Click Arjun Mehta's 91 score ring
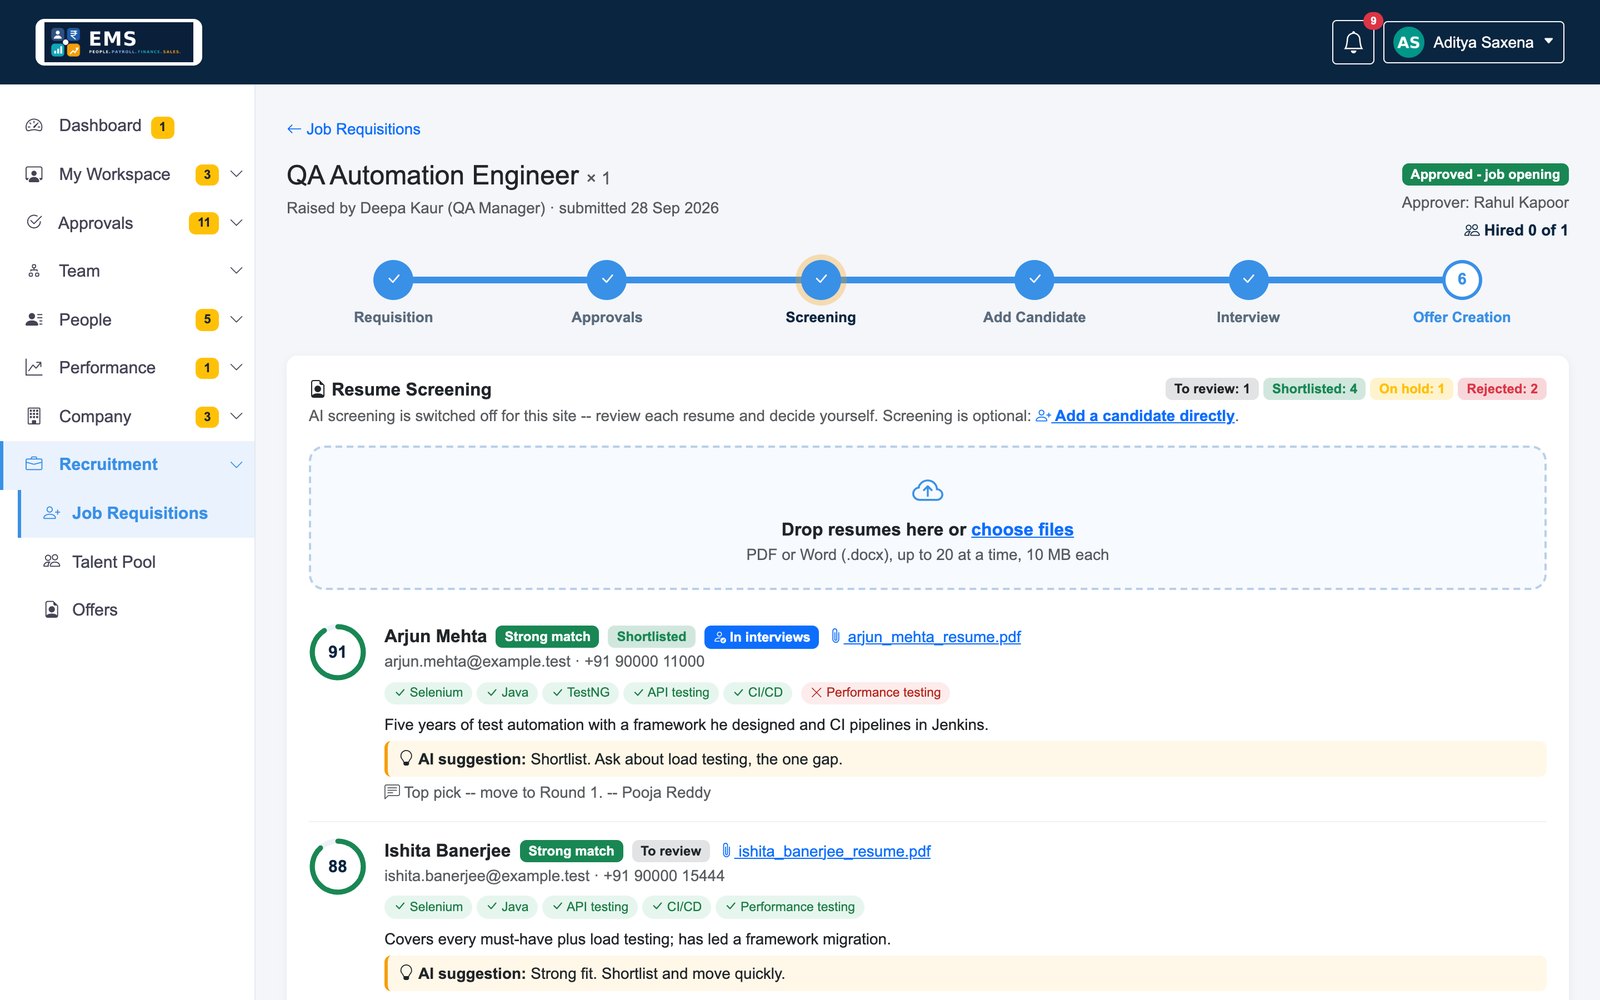The width and height of the screenshot is (1600, 1000). tap(338, 652)
